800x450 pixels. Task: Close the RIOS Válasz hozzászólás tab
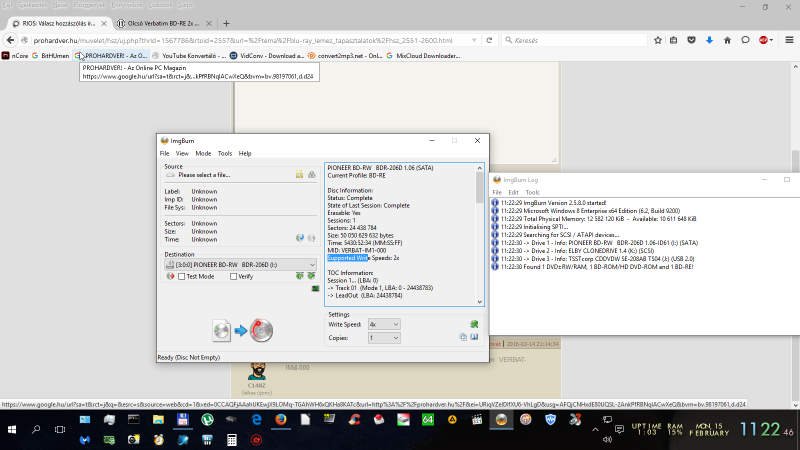tap(104, 23)
